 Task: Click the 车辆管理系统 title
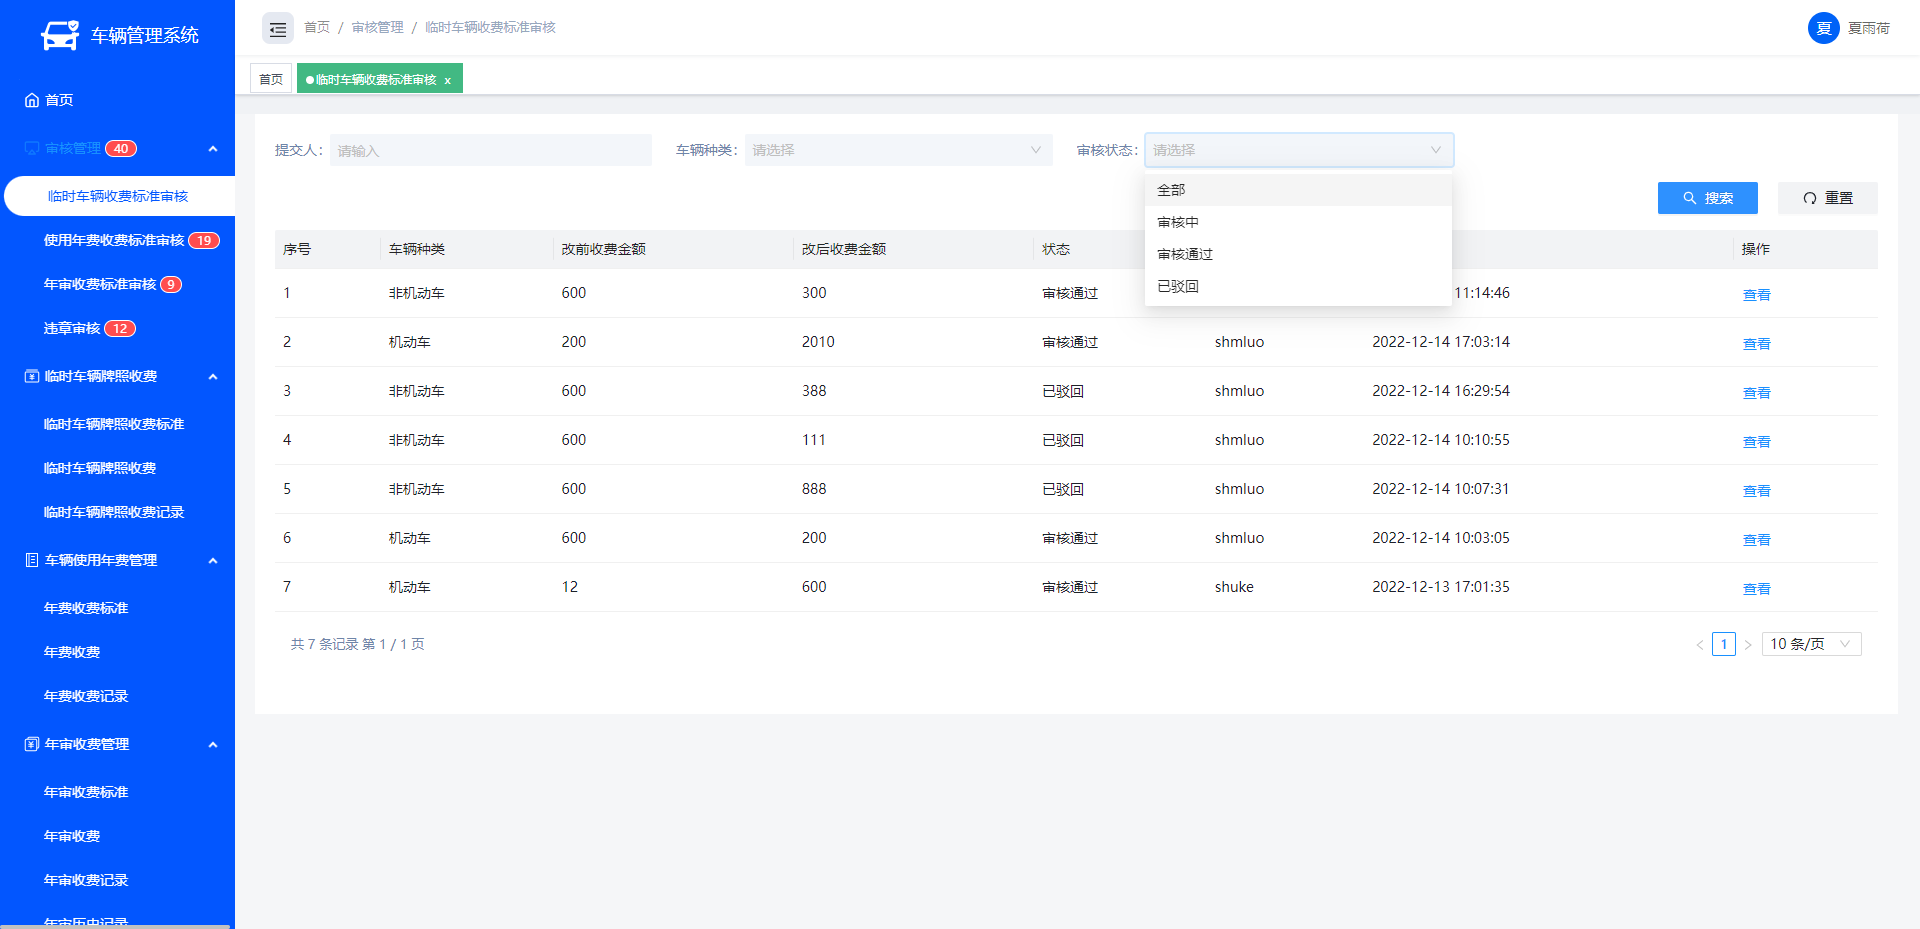[x=145, y=36]
